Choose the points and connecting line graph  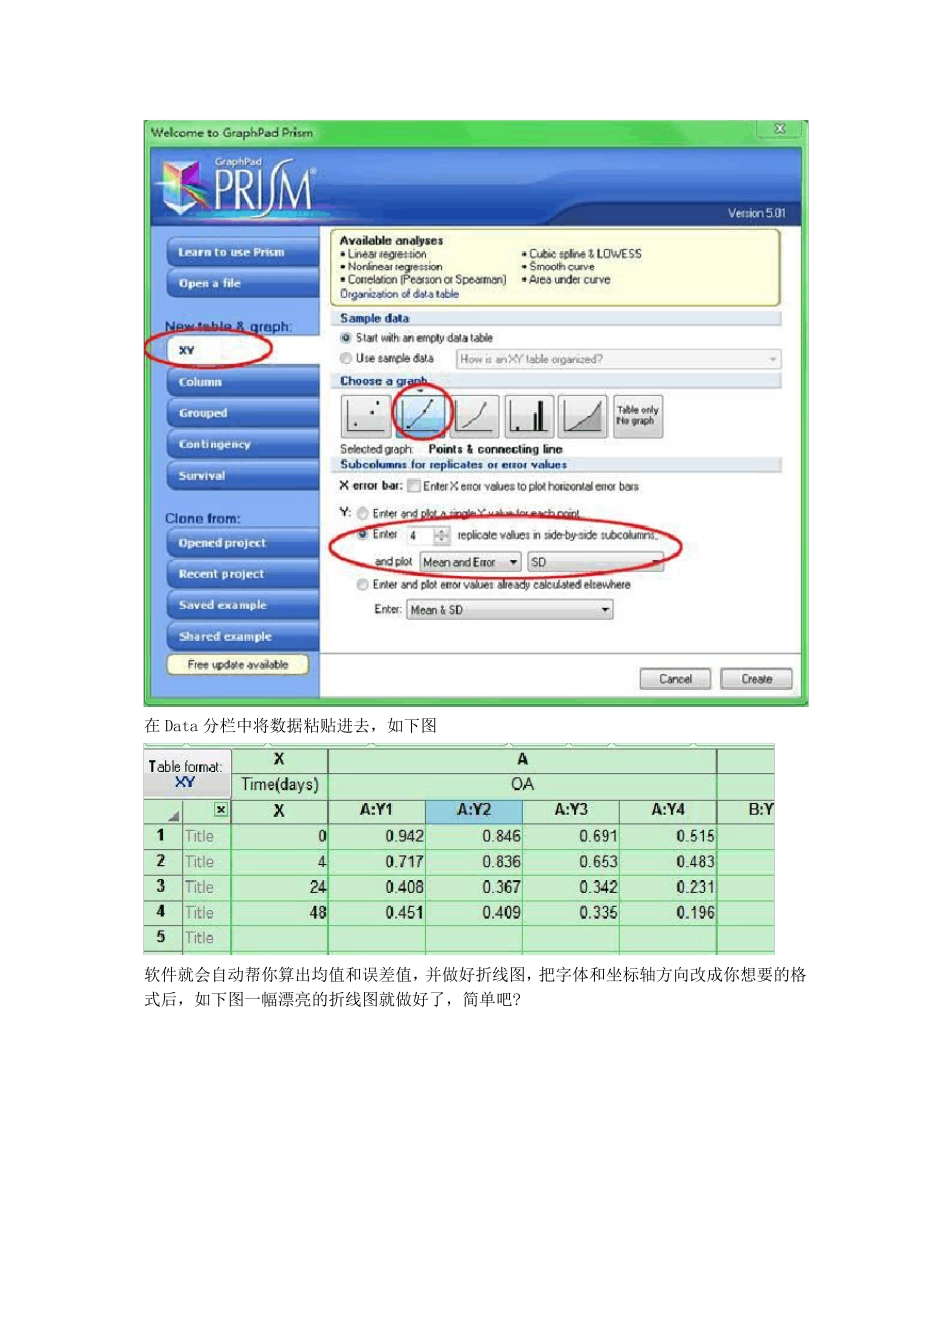pyautogui.click(x=421, y=415)
